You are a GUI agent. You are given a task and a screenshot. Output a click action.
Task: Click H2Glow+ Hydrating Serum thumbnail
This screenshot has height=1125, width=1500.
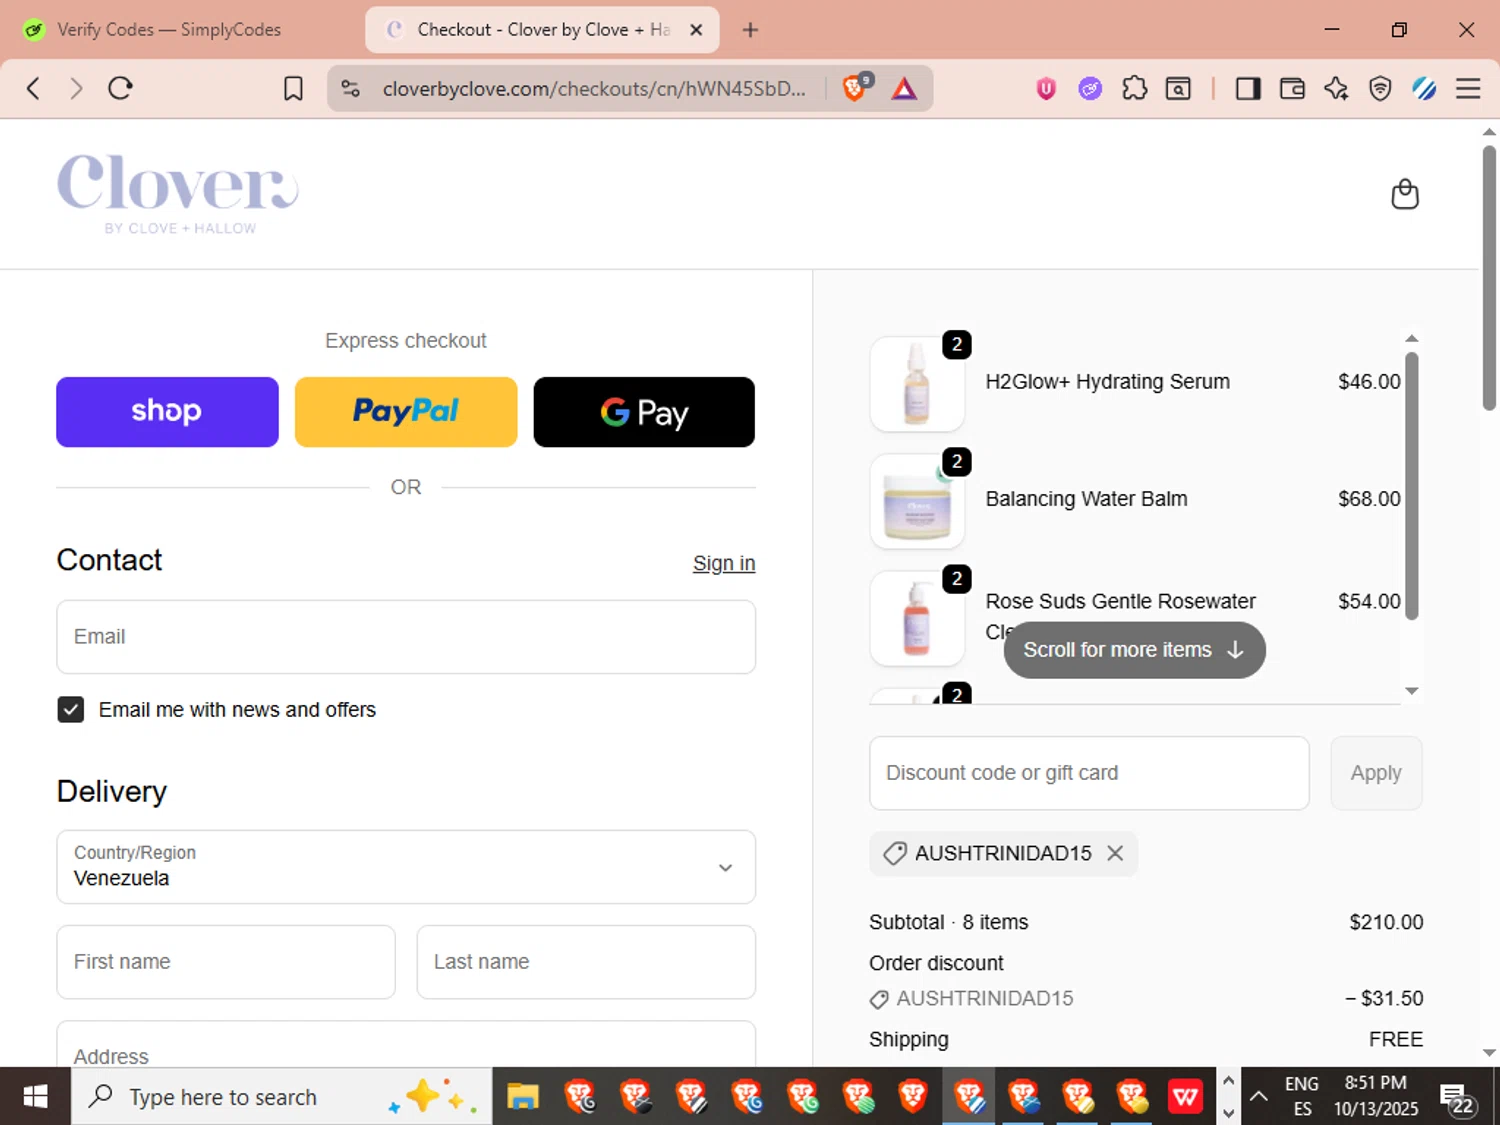(x=917, y=384)
